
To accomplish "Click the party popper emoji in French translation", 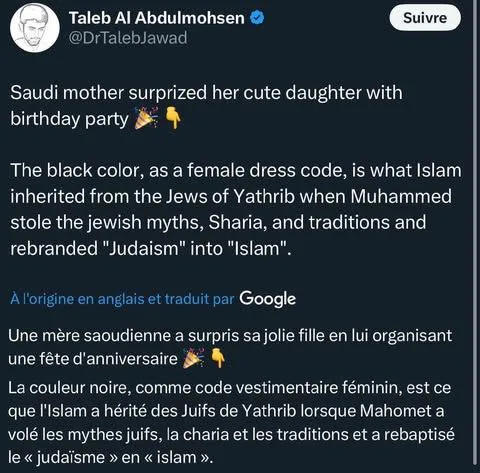I will point(194,358).
